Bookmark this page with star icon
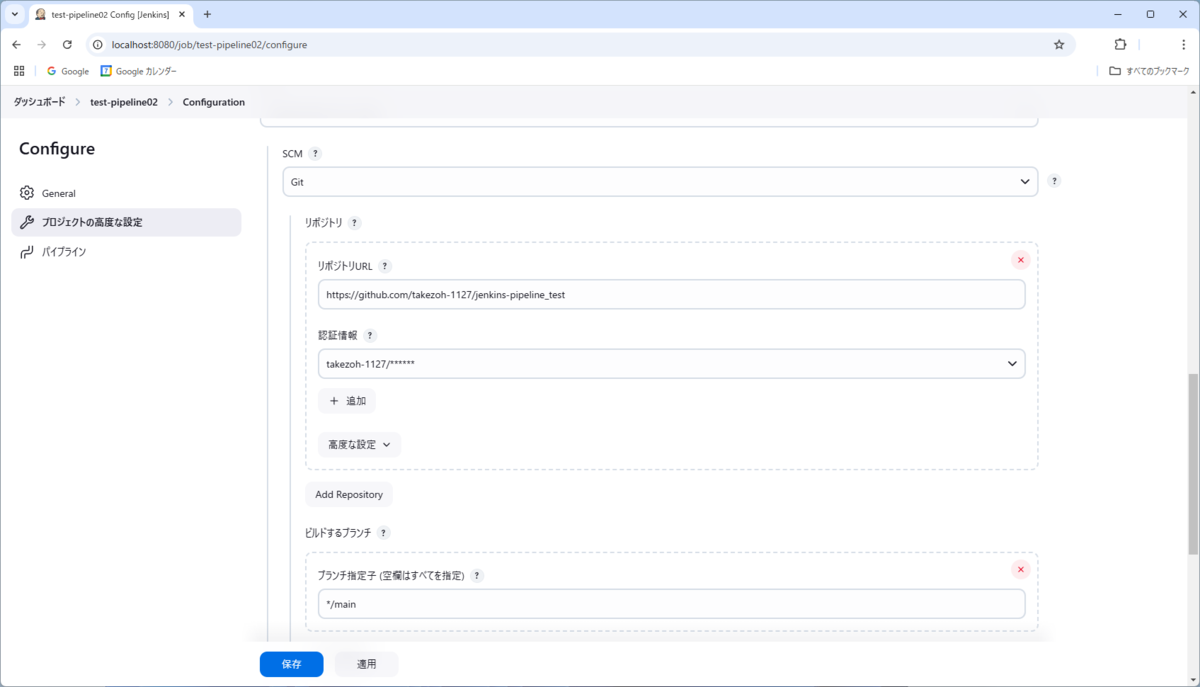 pyautogui.click(x=1059, y=45)
